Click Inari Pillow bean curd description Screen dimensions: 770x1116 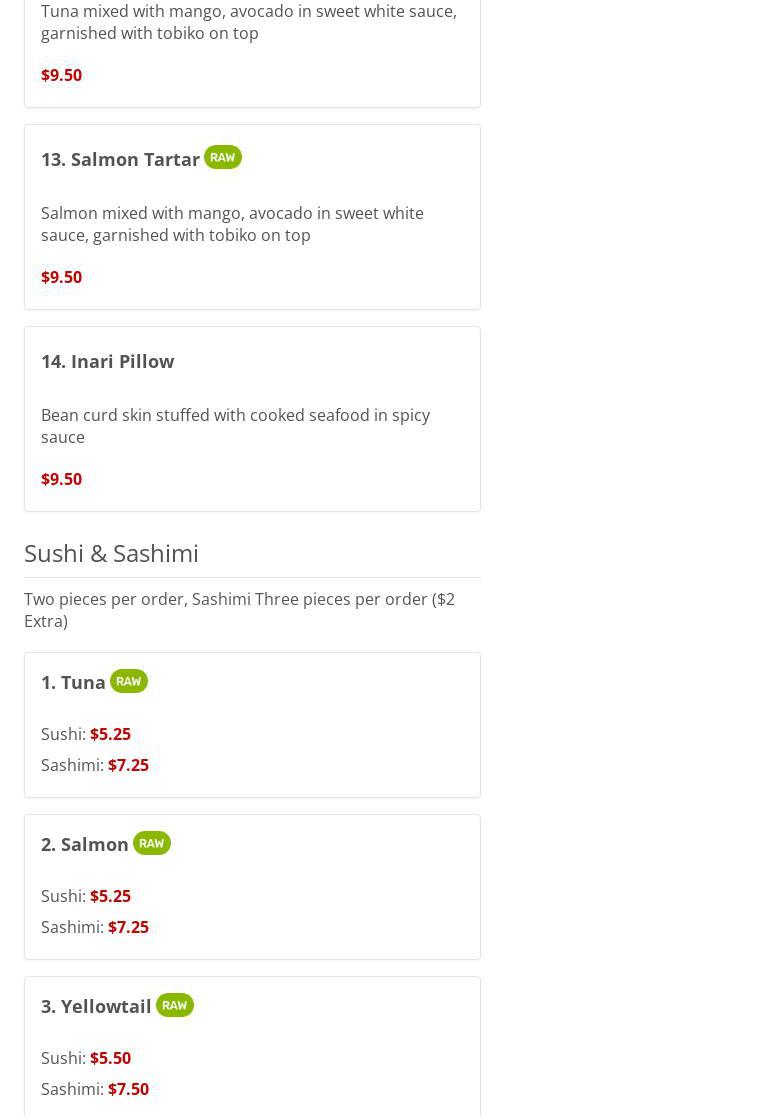point(236,426)
